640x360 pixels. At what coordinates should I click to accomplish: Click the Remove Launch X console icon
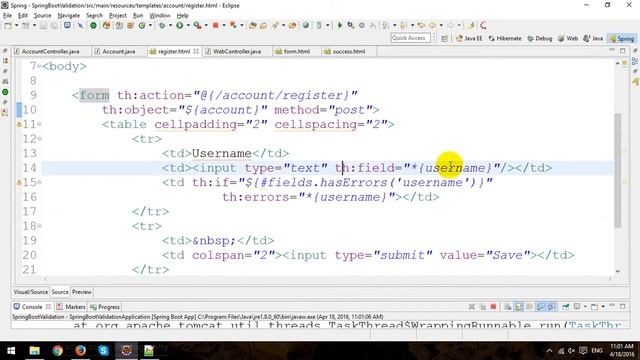[471, 307]
